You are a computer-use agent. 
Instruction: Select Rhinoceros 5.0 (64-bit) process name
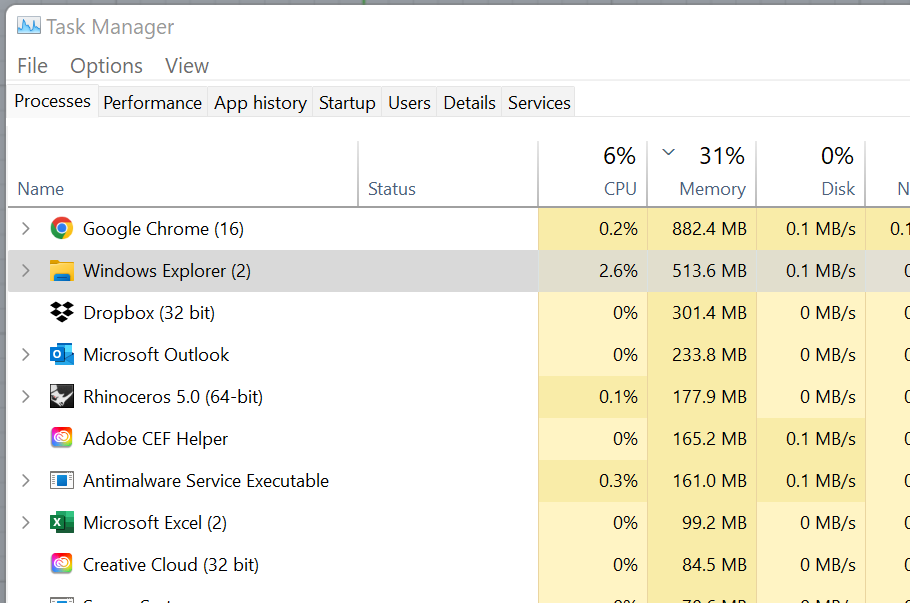pyautogui.click(x=173, y=397)
